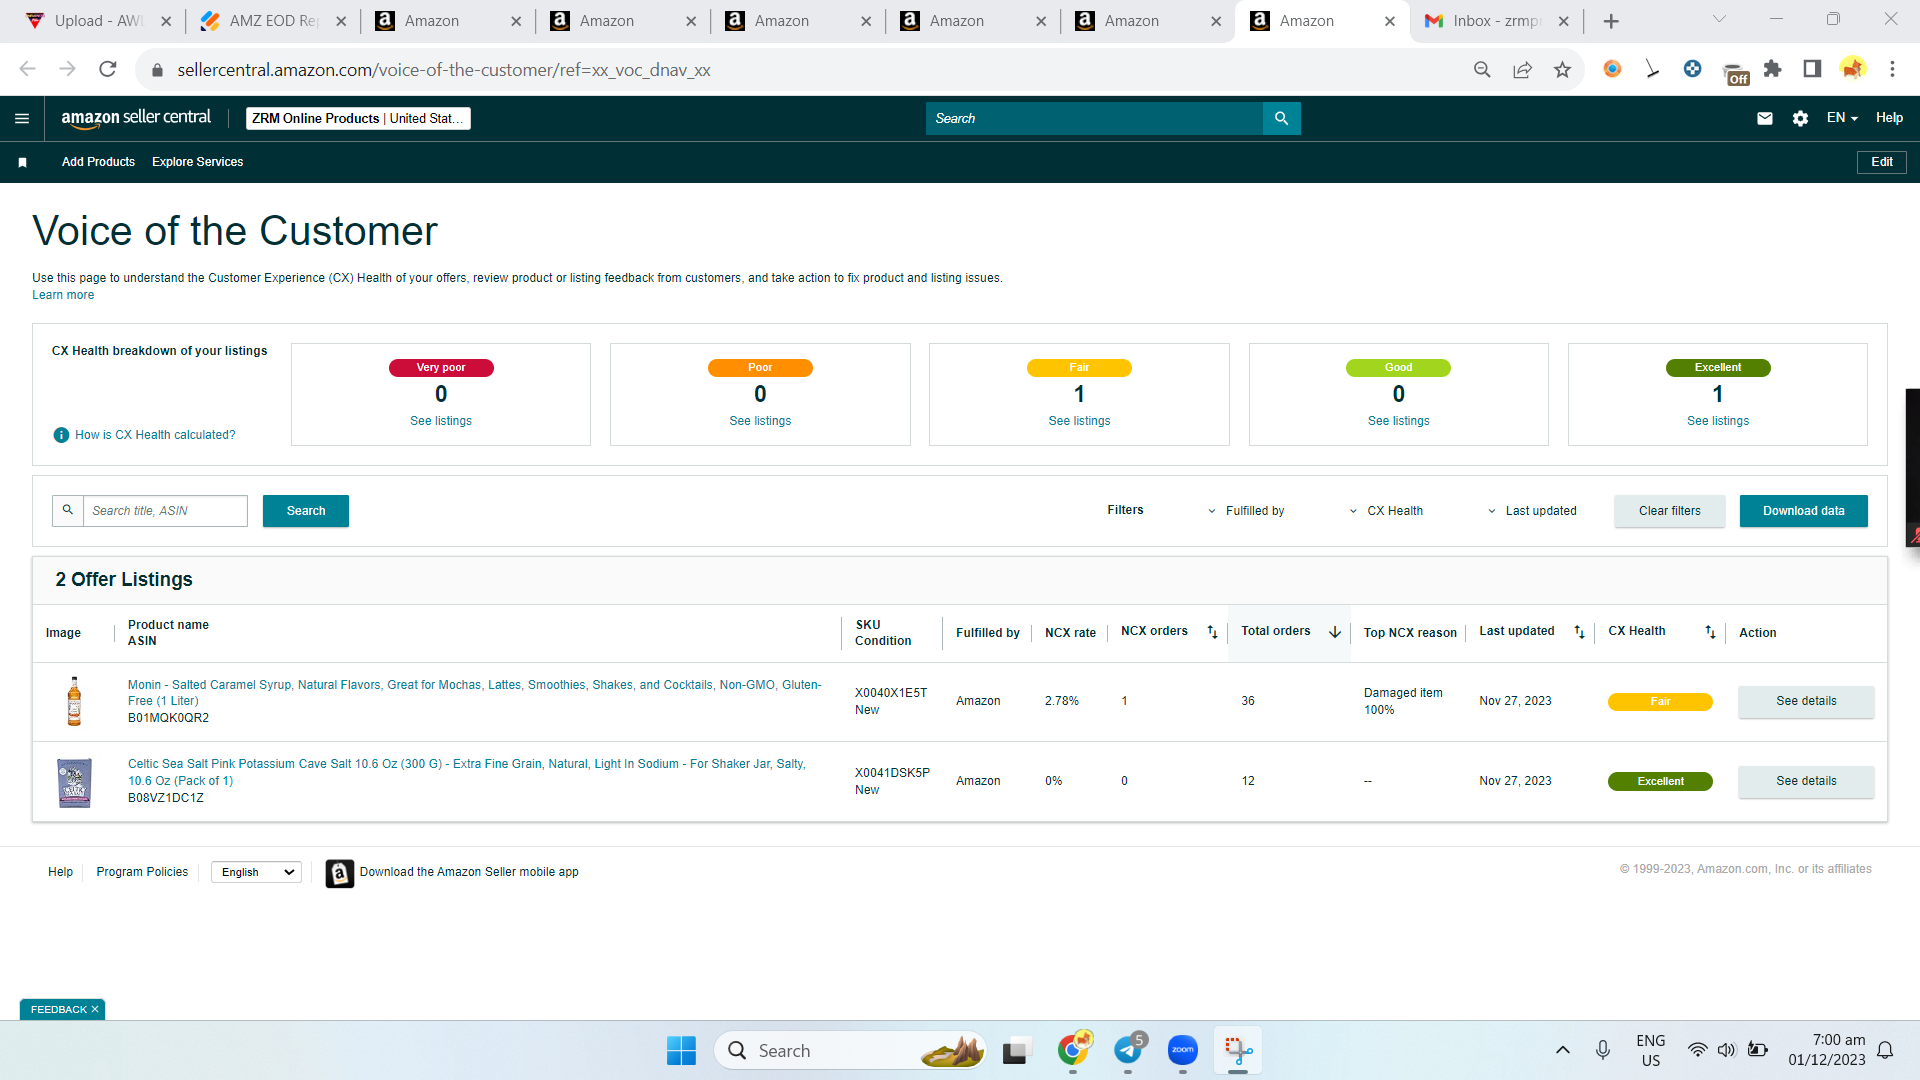This screenshot has height=1080, width=1920.
Task: Open the Monin Salted Caramel Syrup product link
Action: [474, 693]
